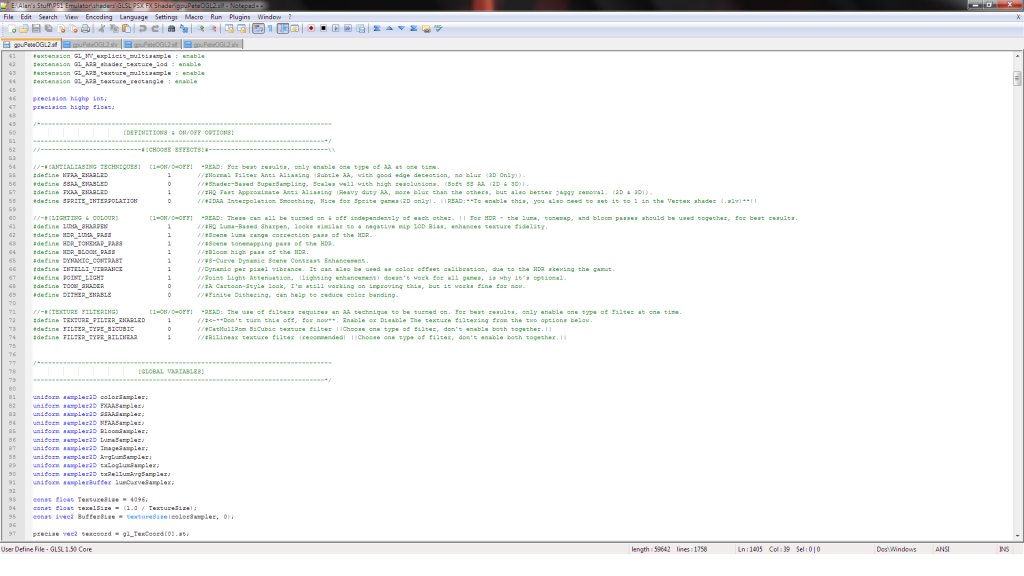Save current file with the Save icon
The width and height of the screenshot is (1024, 576).
click(x=36, y=29)
